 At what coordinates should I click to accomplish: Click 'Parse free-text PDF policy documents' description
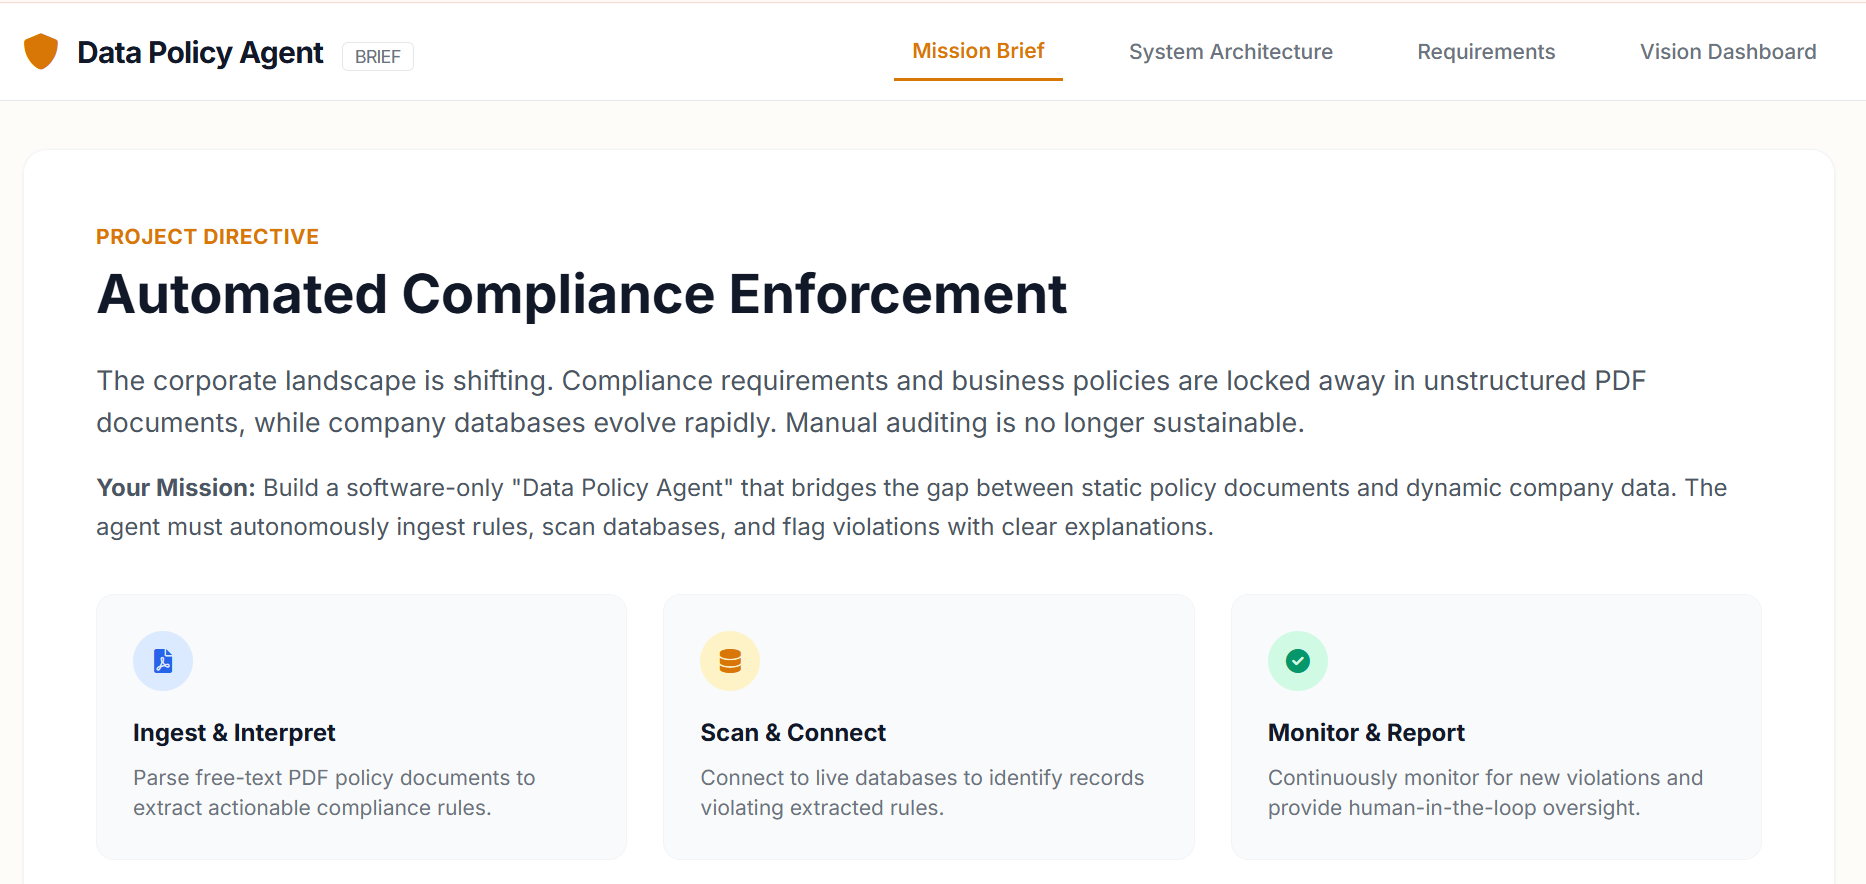(x=334, y=793)
